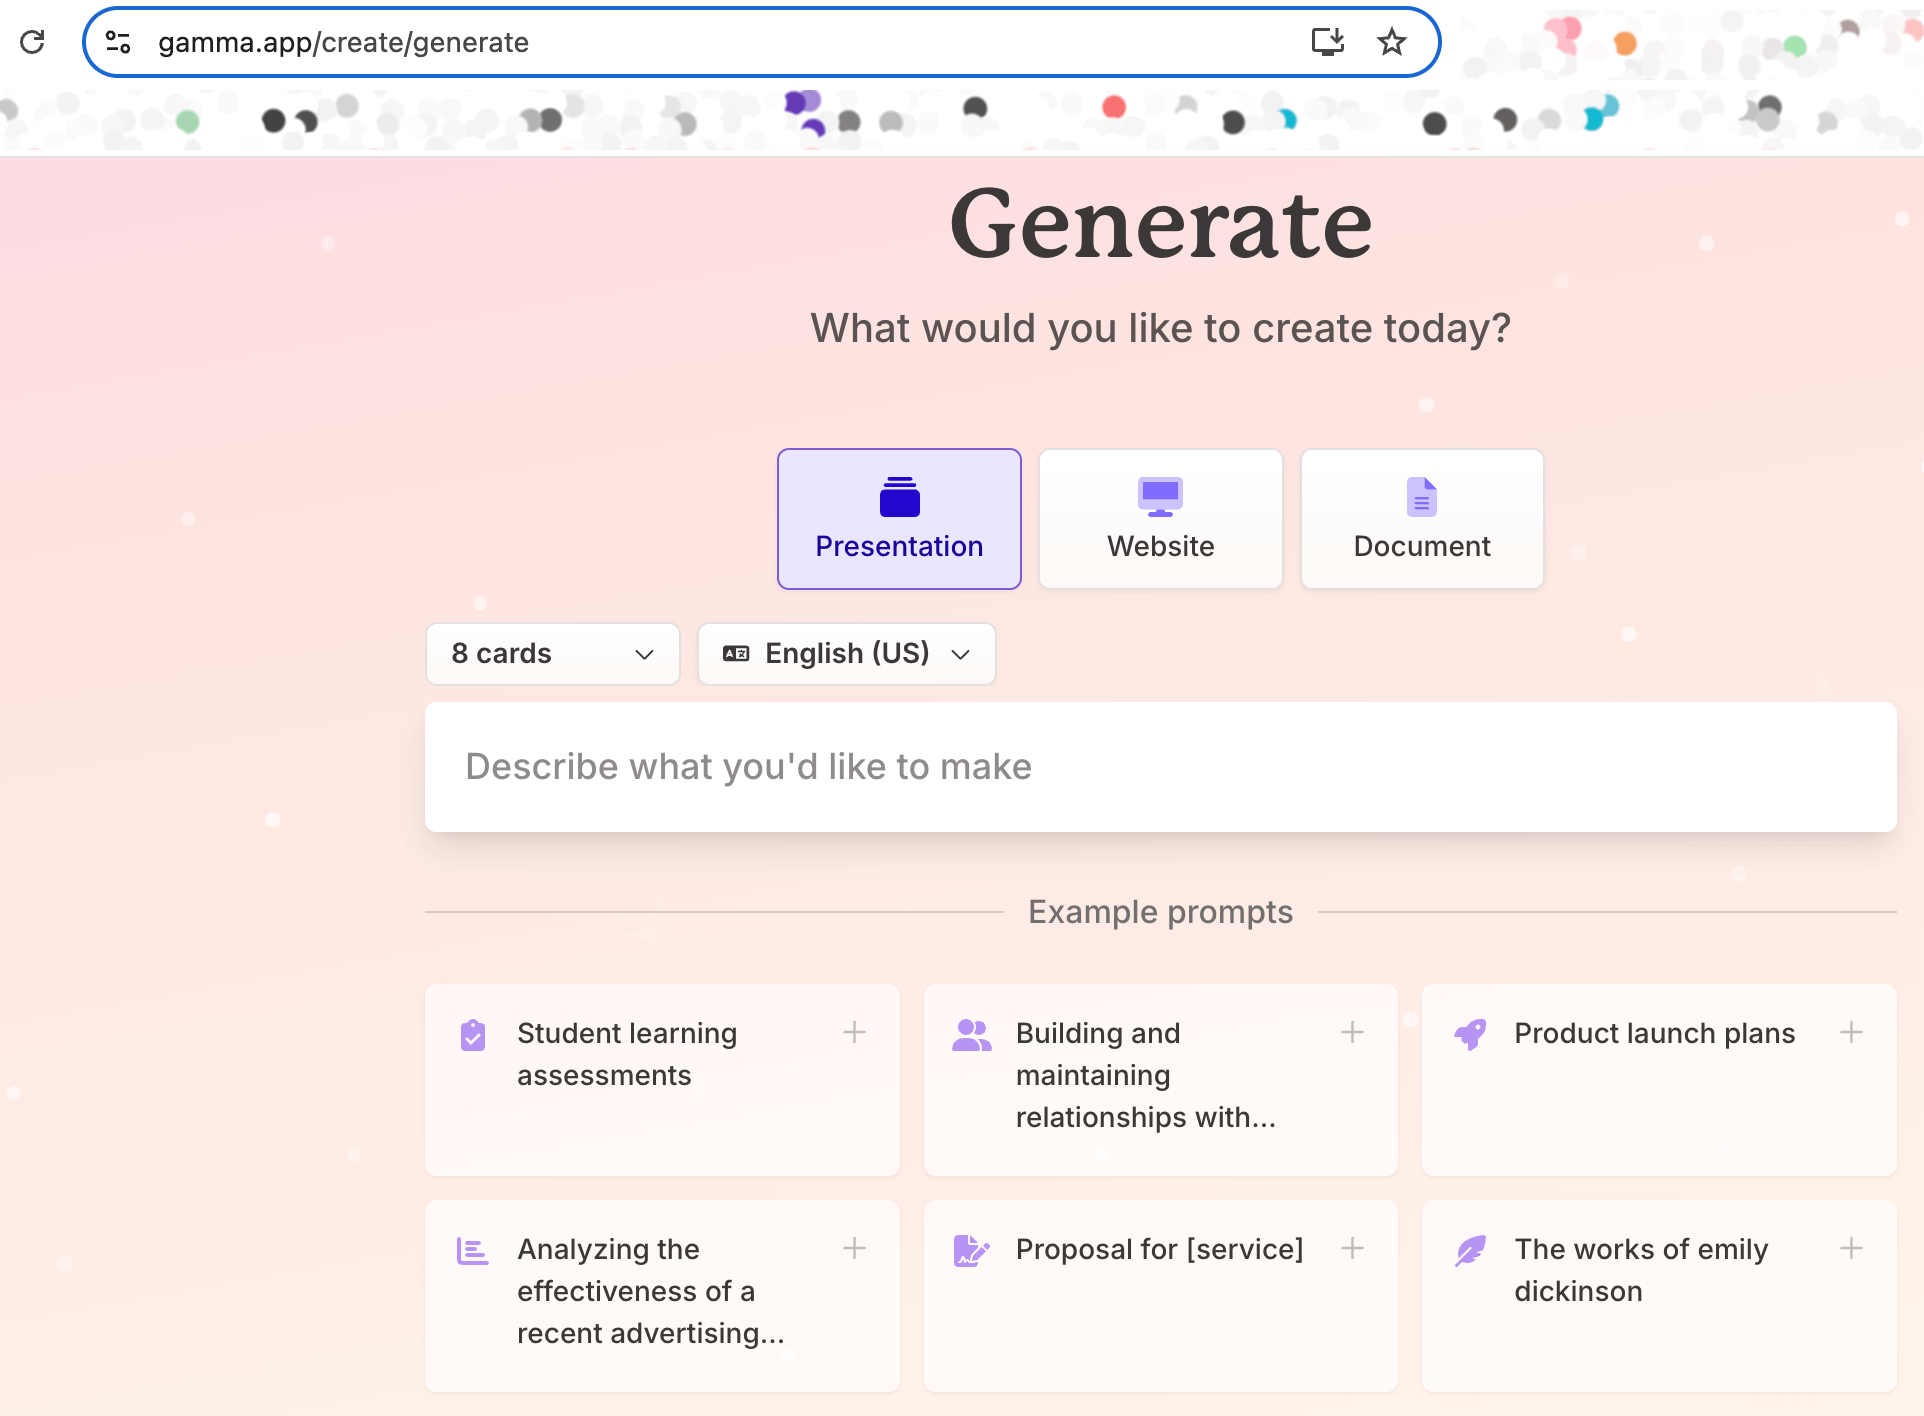Image resolution: width=1924 pixels, height=1416 pixels.
Task: Add the Analyzing the effectiveness prompt via plus
Action: (x=854, y=1248)
